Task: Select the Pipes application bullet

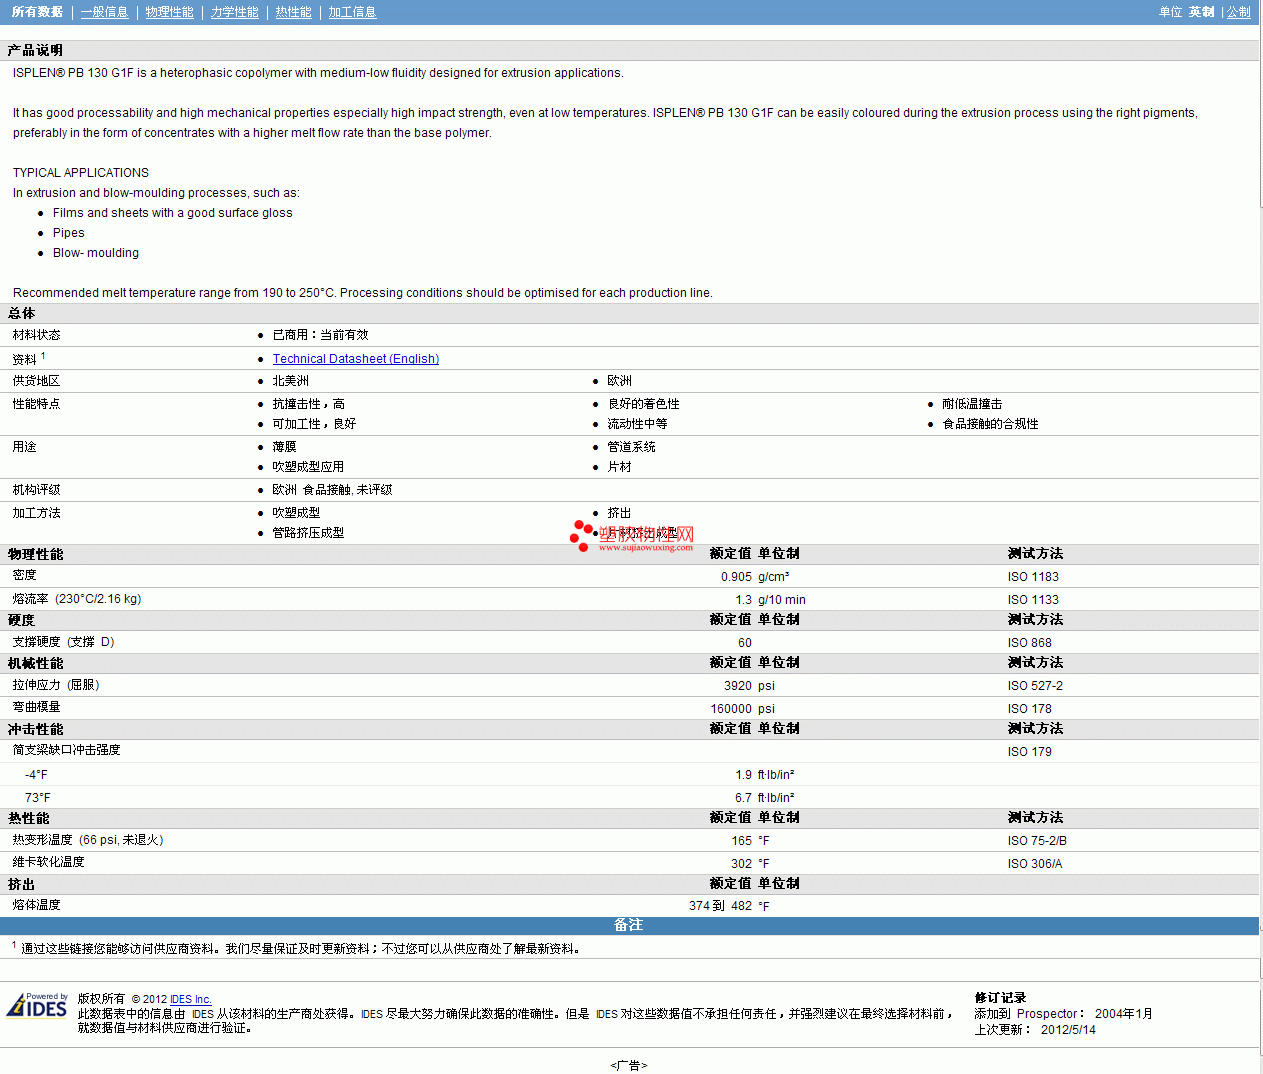Action: click(69, 233)
